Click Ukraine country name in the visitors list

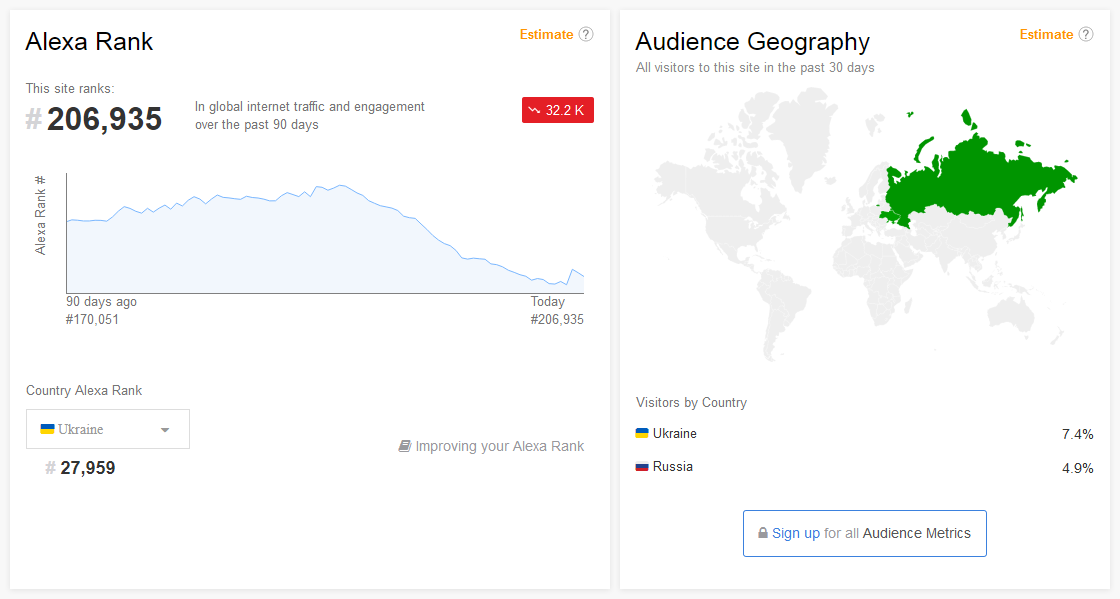[675, 434]
